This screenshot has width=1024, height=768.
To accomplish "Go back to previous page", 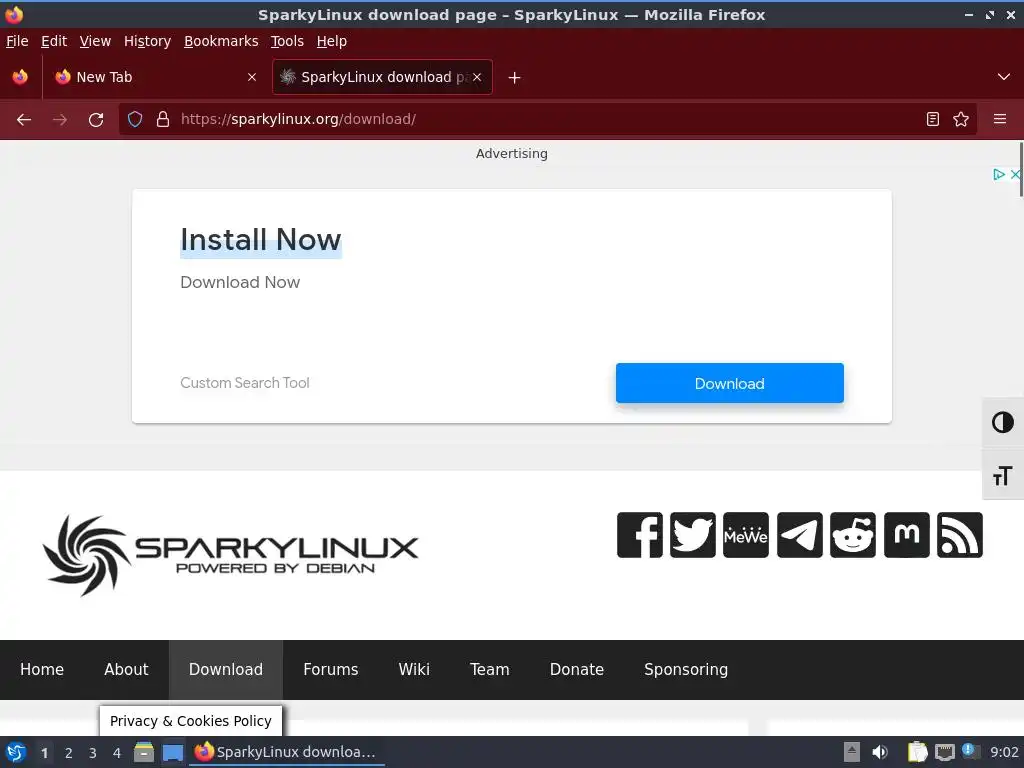I will click(x=24, y=120).
